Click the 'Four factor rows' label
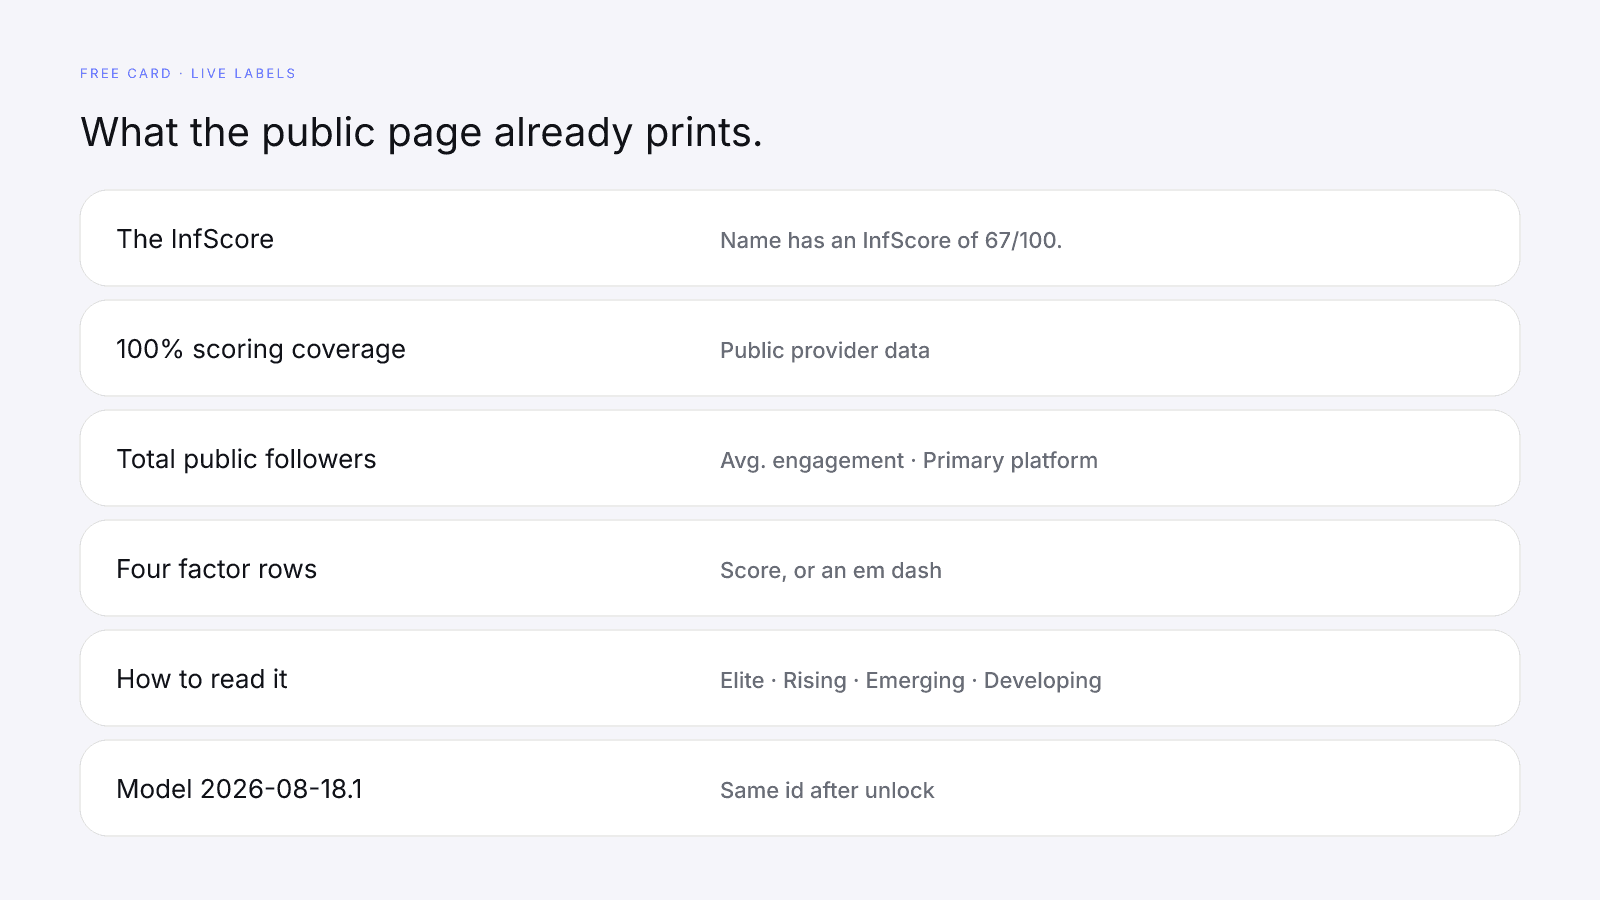 pos(216,569)
